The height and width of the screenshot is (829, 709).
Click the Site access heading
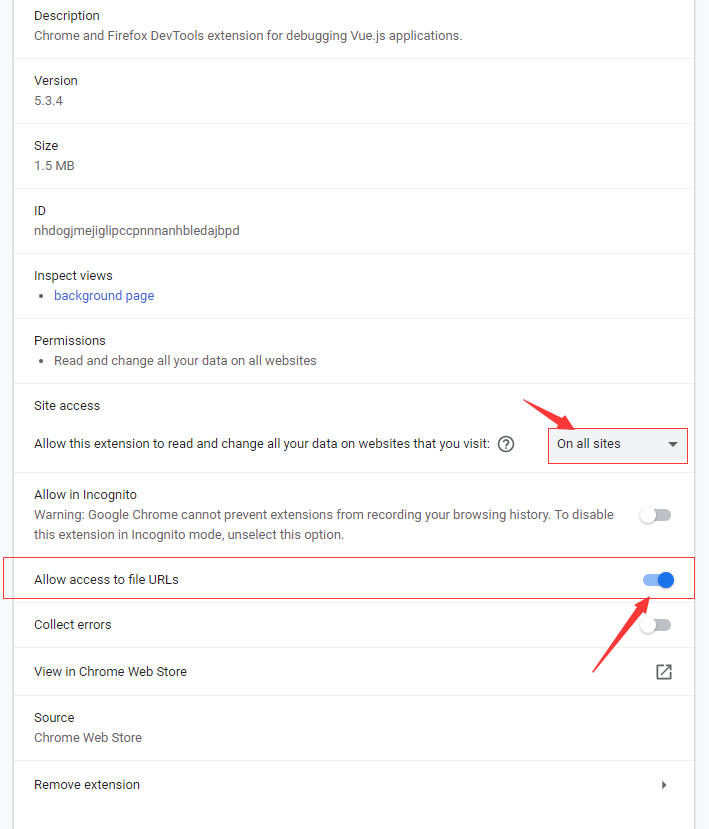(67, 406)
